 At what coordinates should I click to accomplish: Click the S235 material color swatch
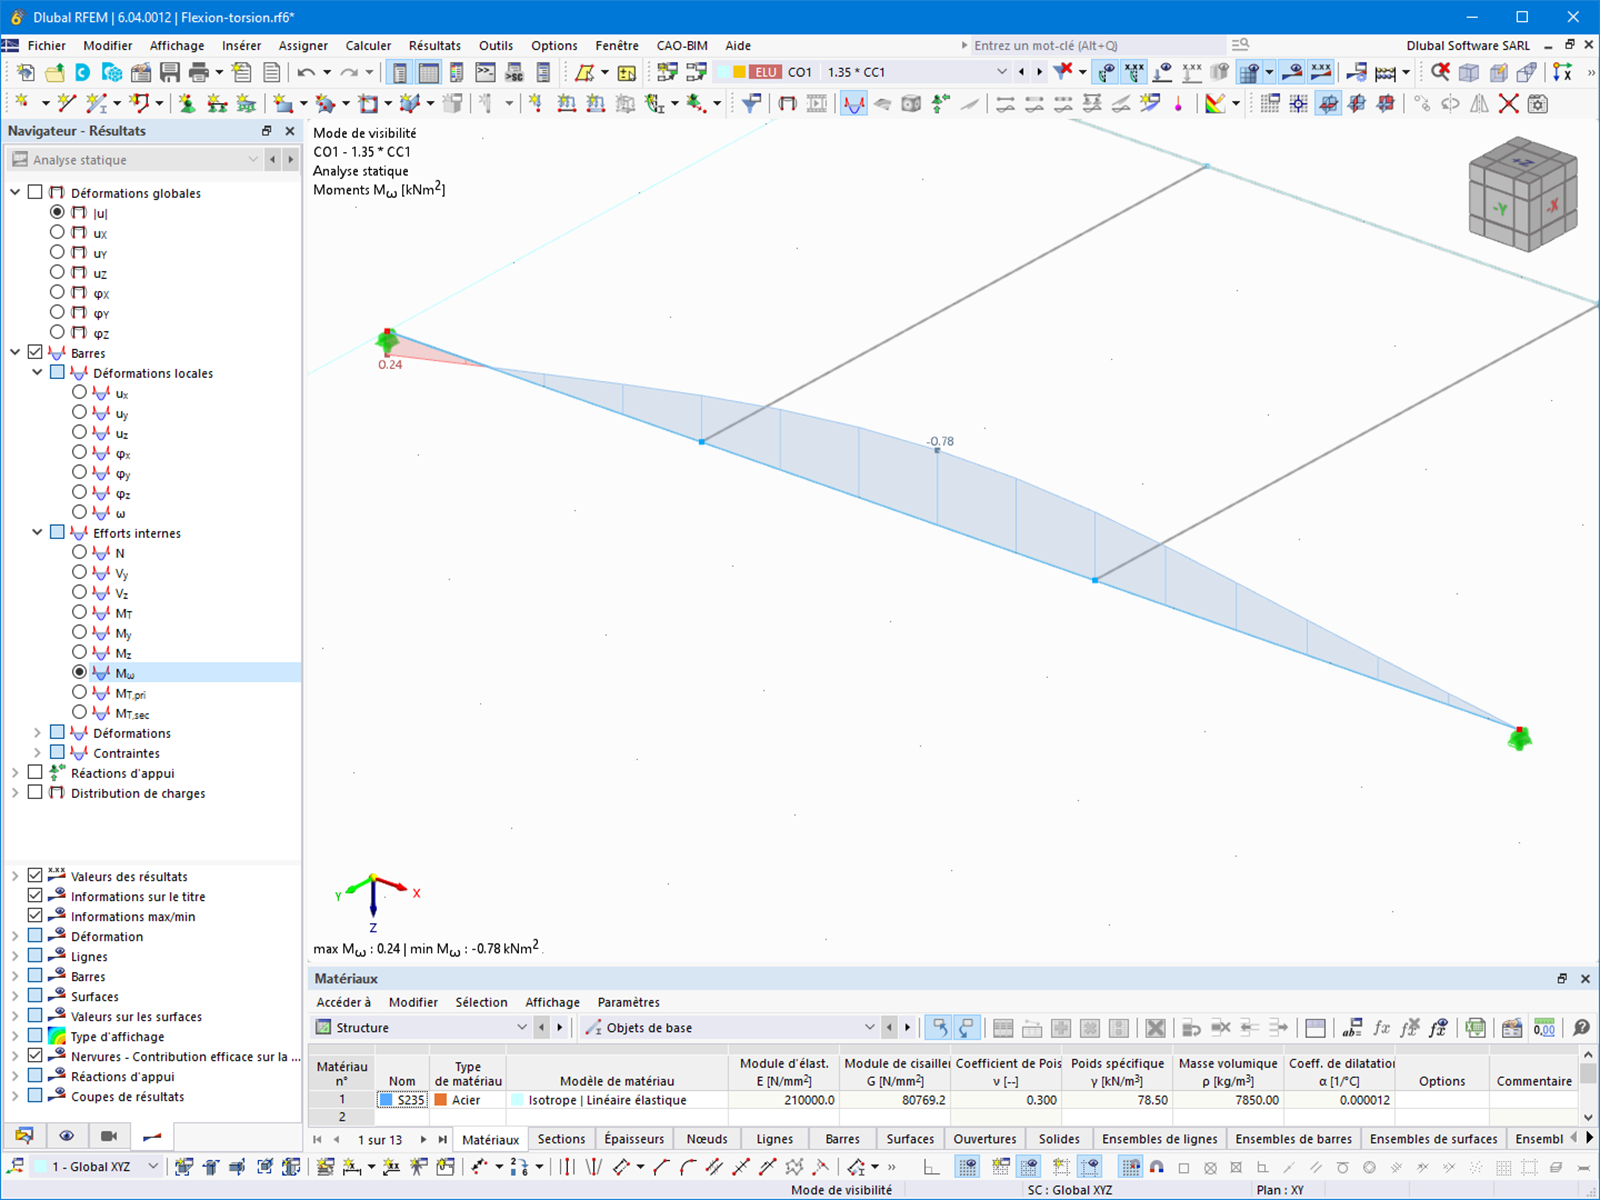[x=386, y=1100]
